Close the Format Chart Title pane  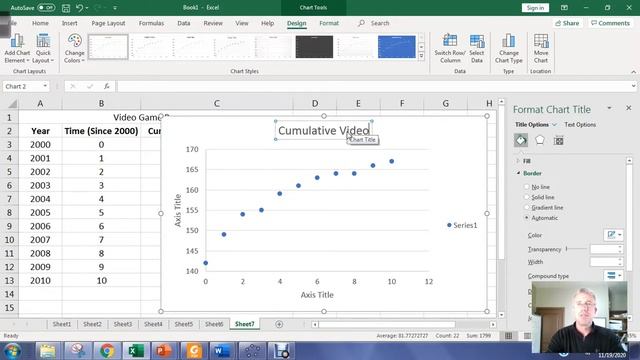click(x=629, y=108)
